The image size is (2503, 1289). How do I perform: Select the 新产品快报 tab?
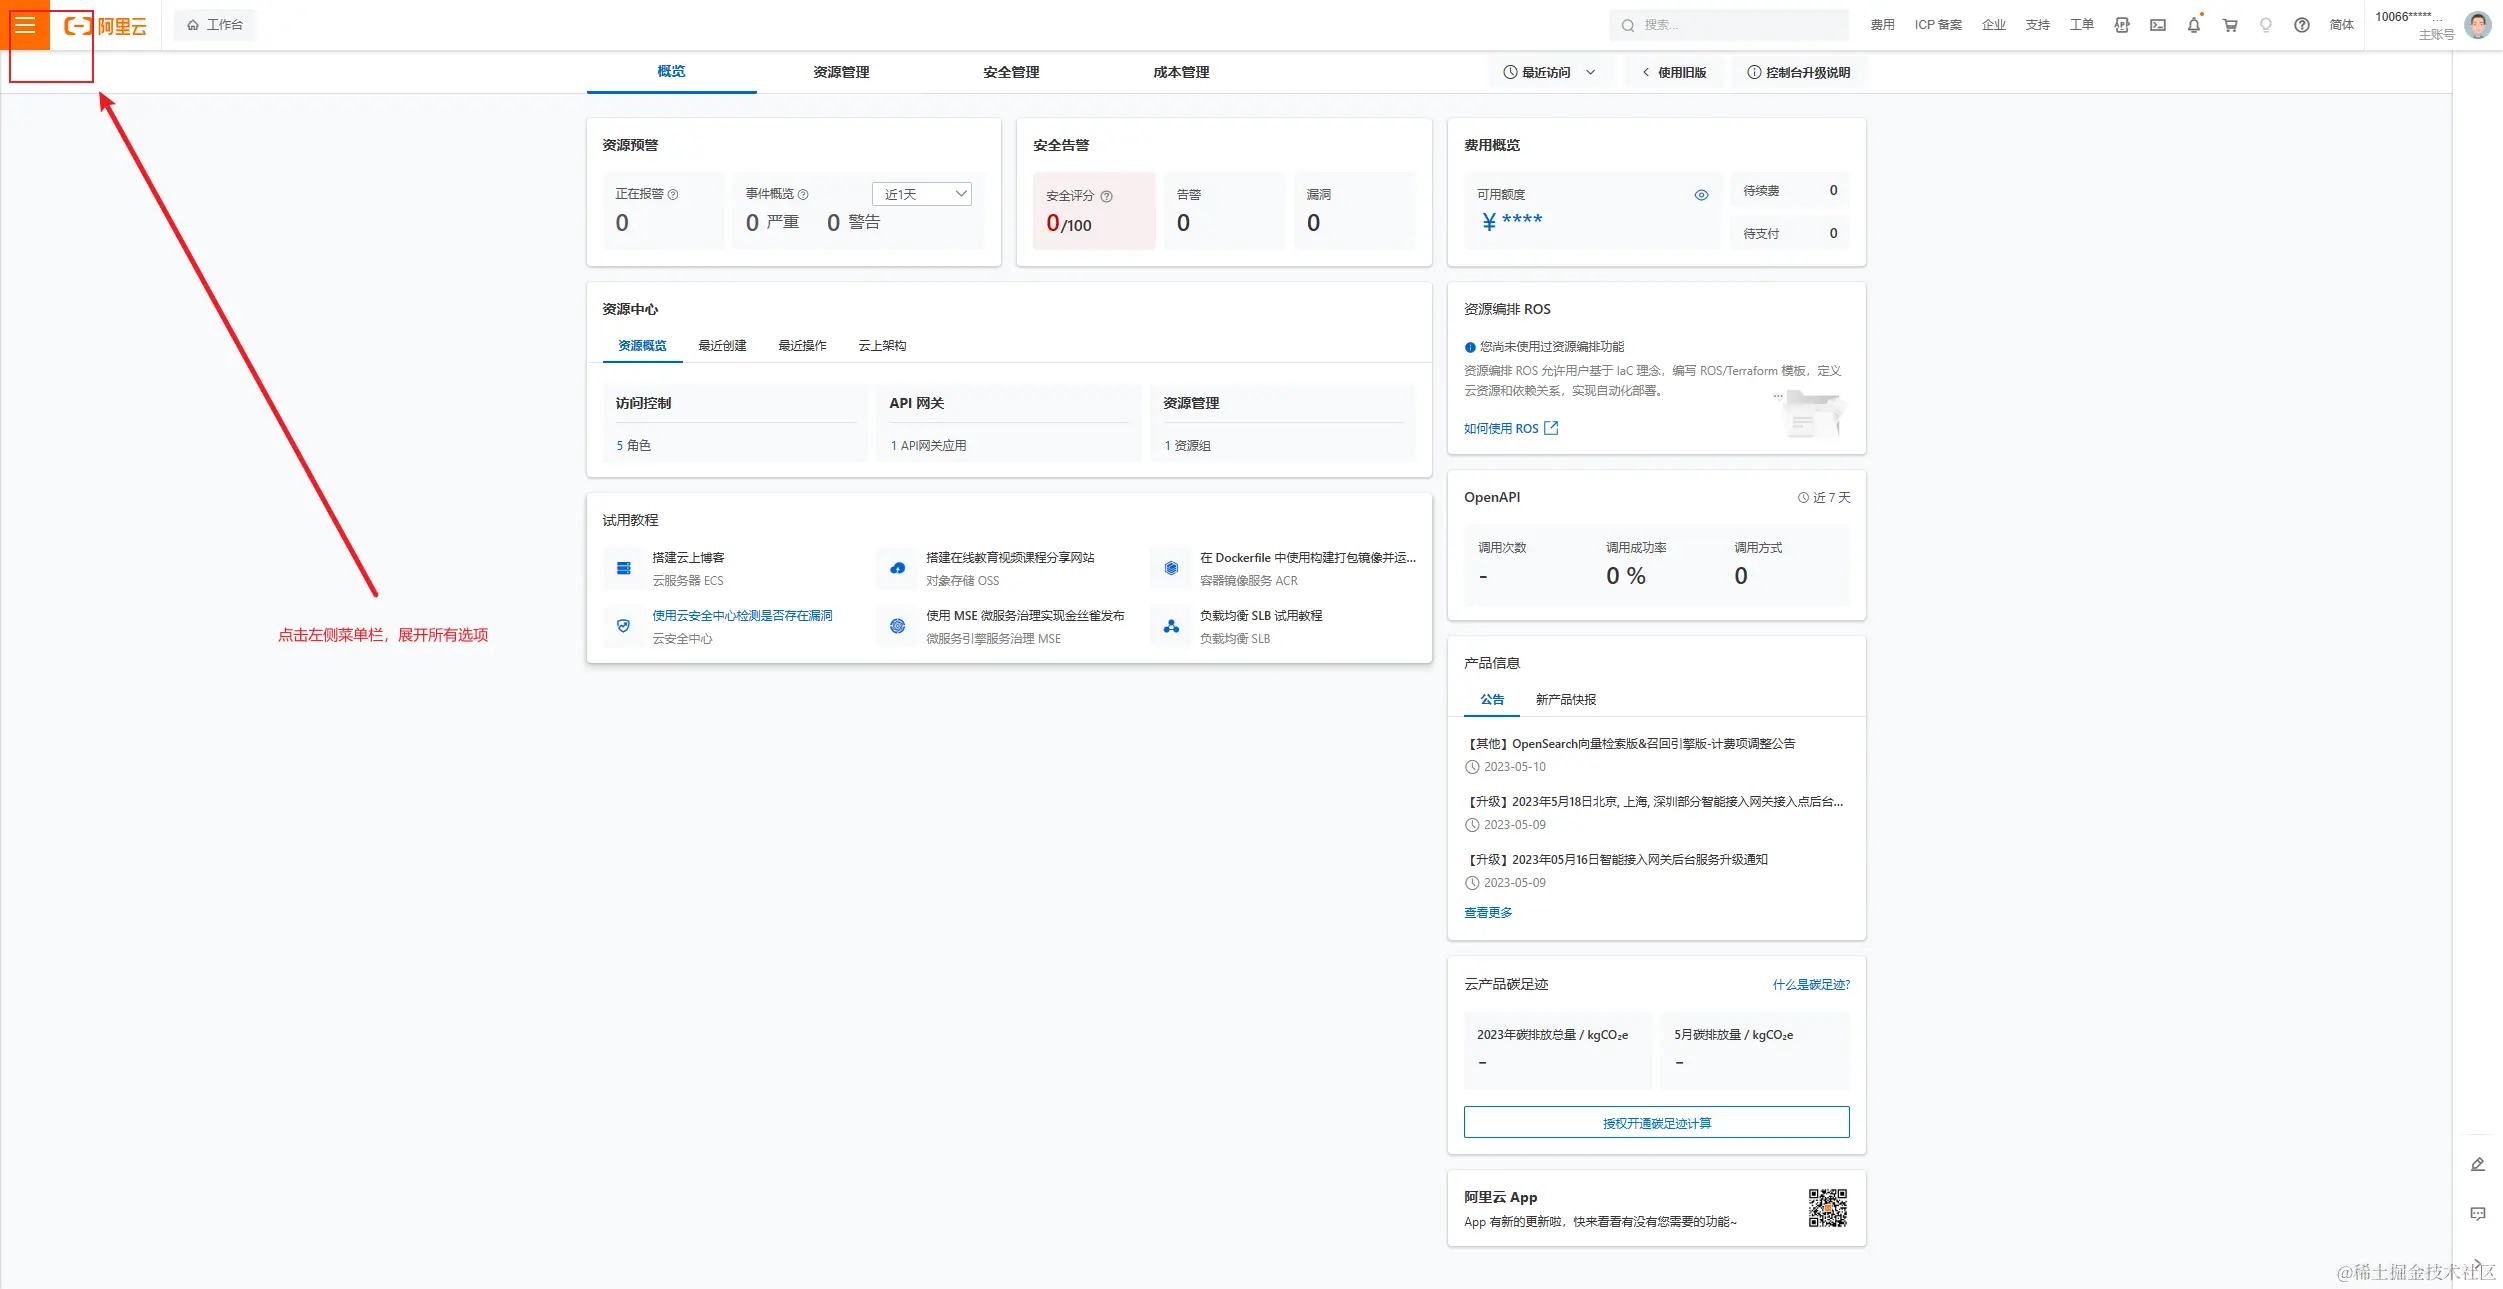point(1565,699)
